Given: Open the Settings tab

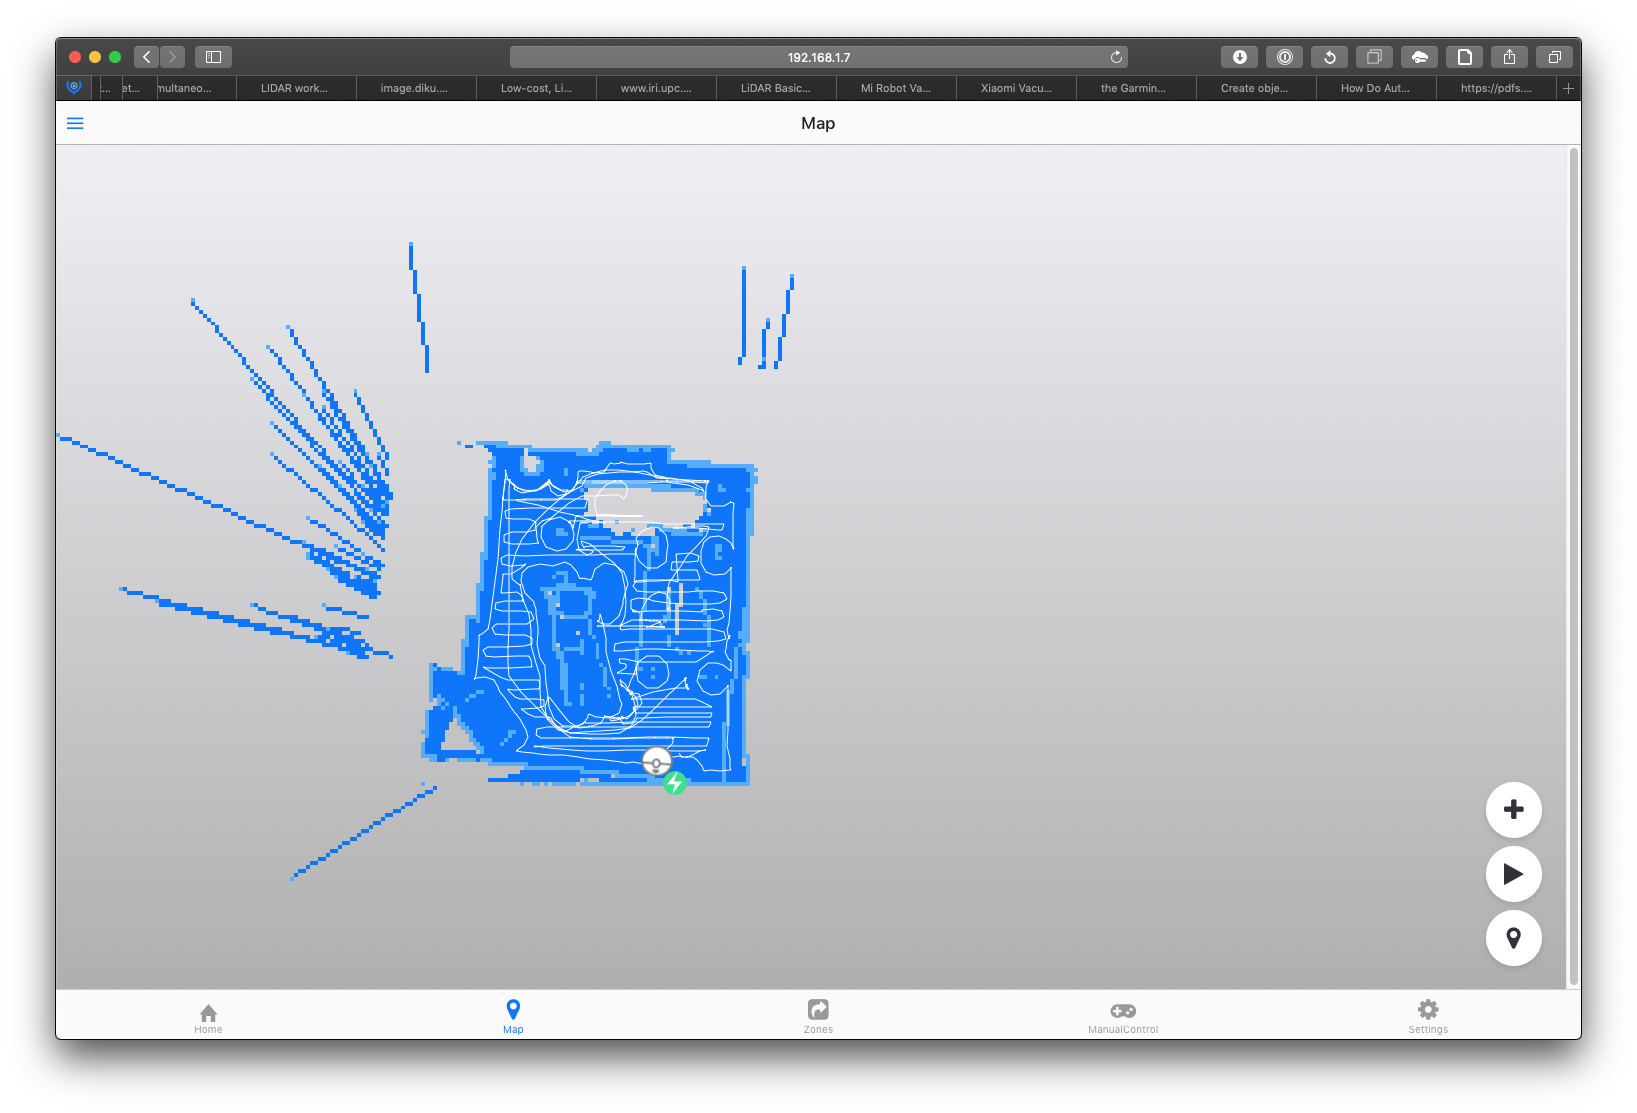Looking at the screenshot, I should 1428,1017.
